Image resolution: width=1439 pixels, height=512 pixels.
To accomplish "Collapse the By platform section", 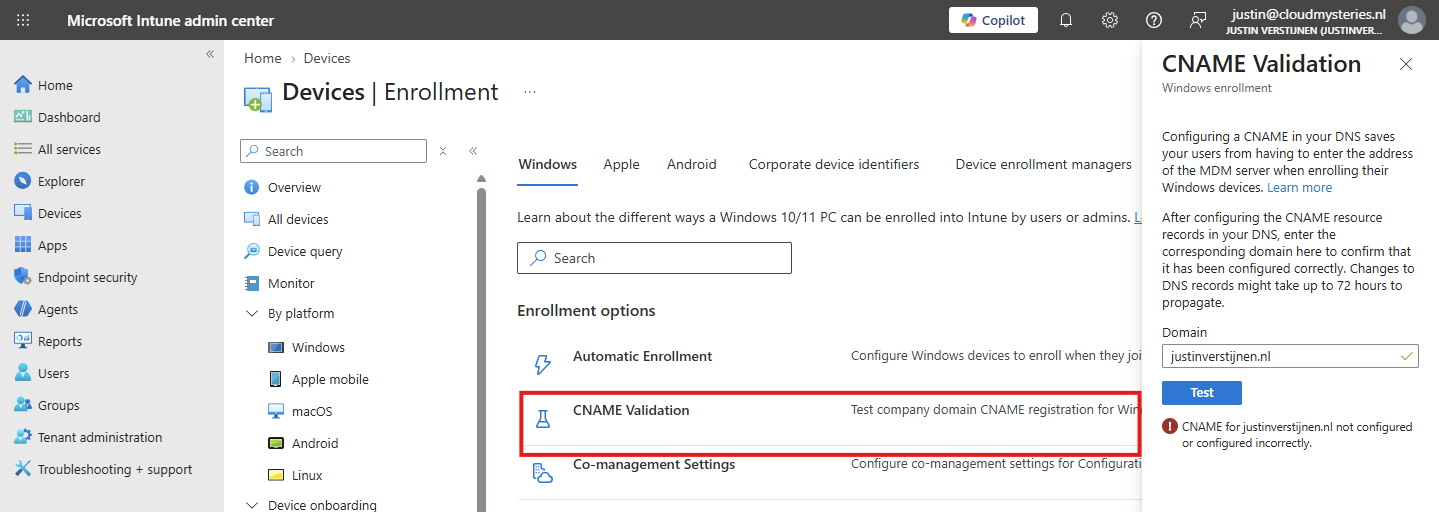I will tap(251, 313).
